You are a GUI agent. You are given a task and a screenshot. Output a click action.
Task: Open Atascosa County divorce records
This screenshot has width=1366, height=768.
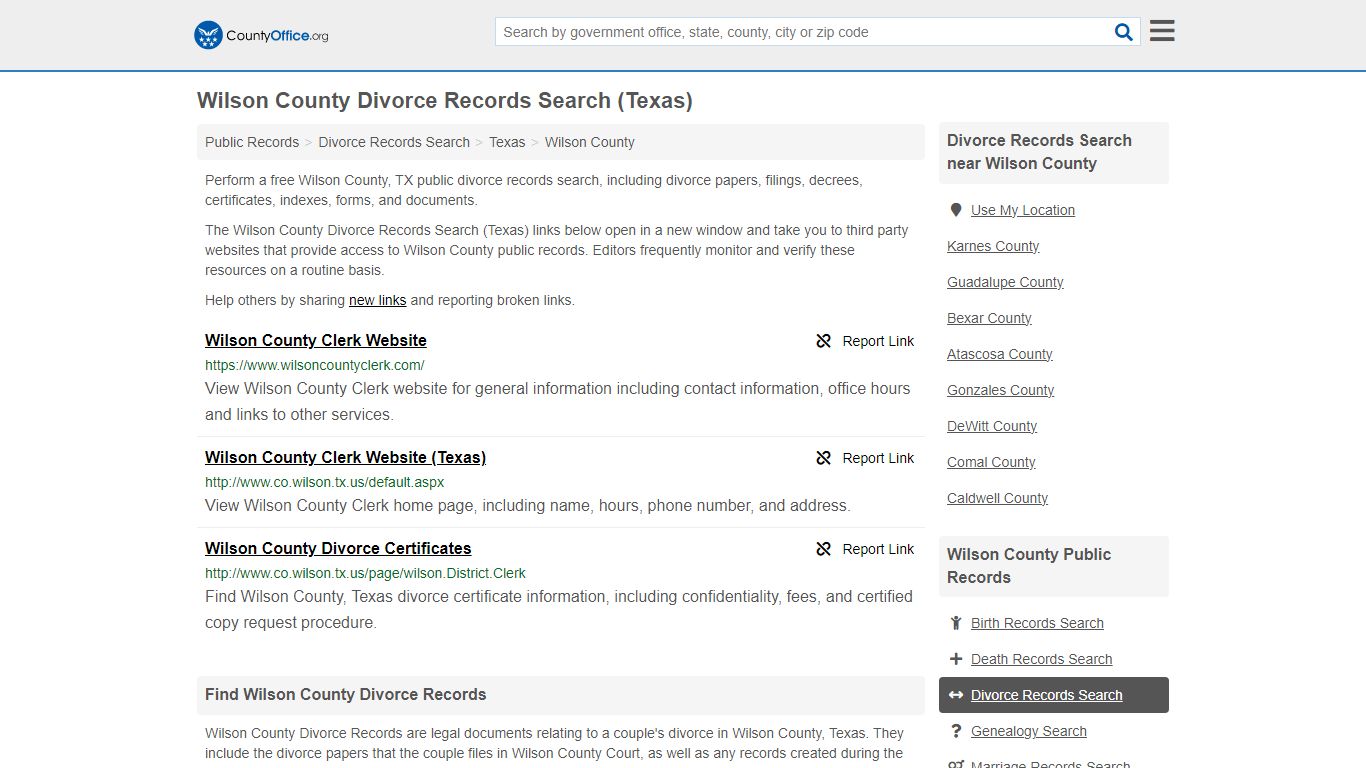[x=1000, y=354]
